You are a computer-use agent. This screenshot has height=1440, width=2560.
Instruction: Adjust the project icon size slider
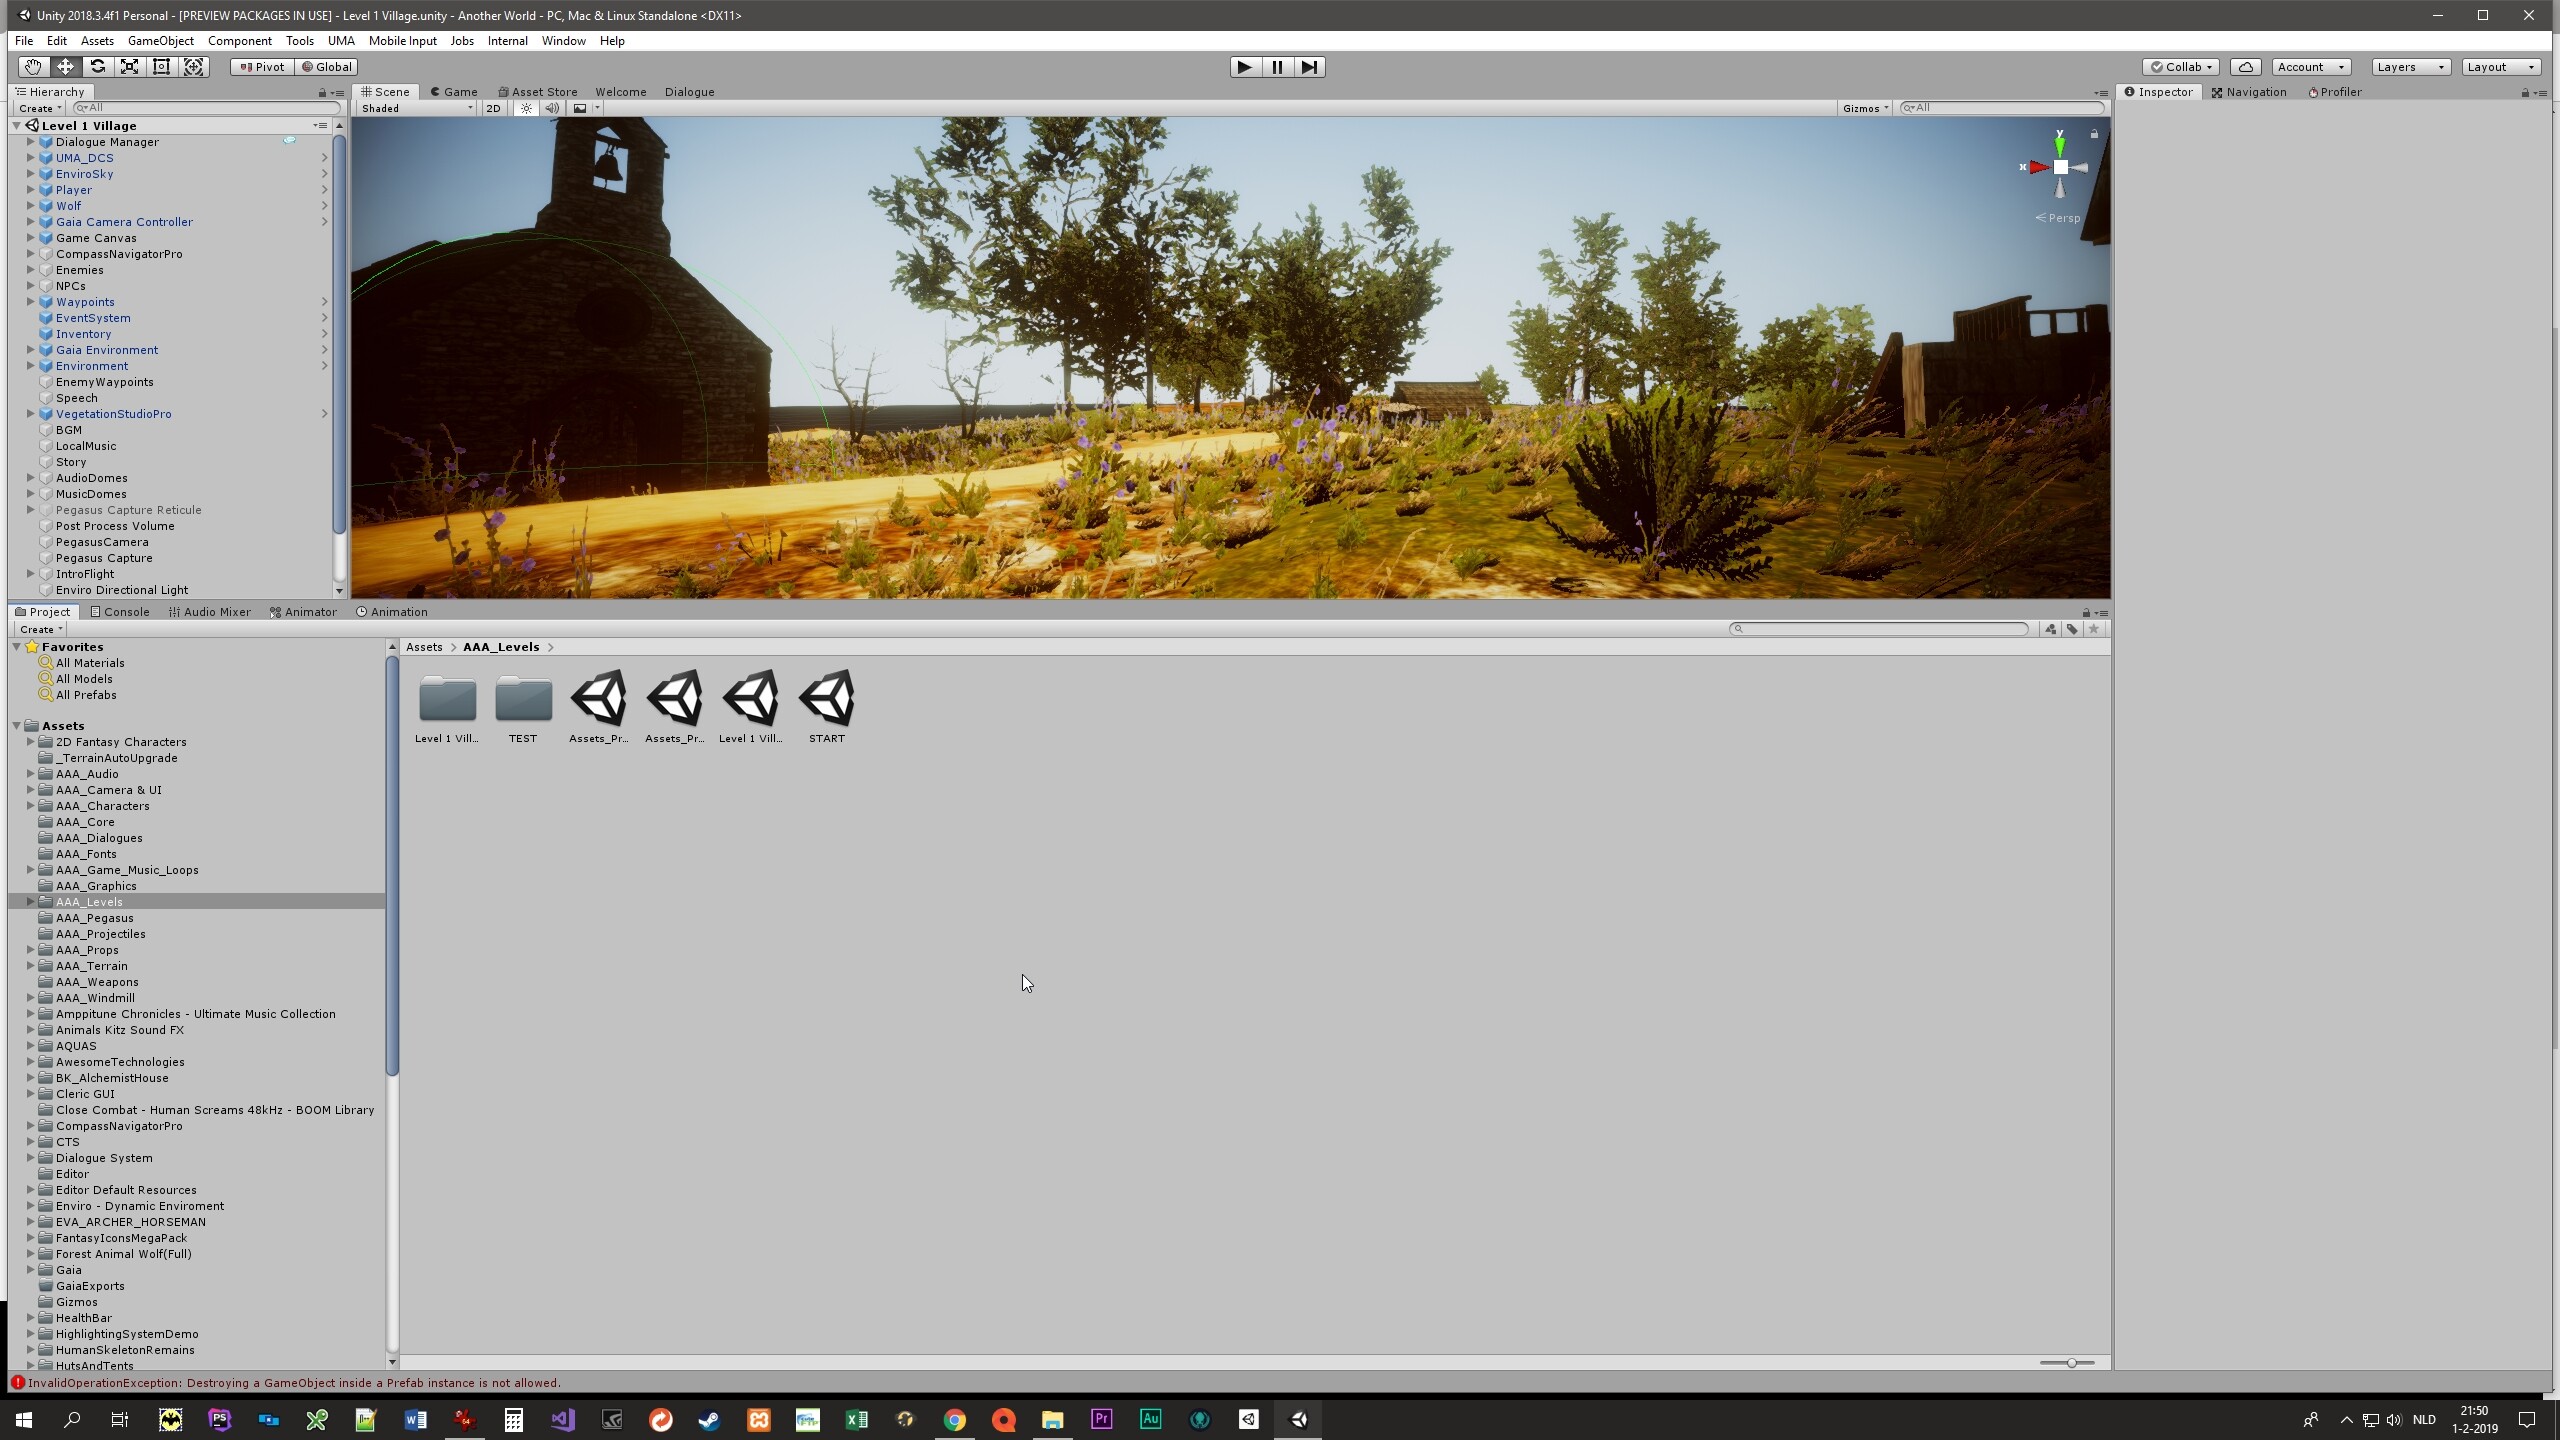click(x=2071, y=1363)
